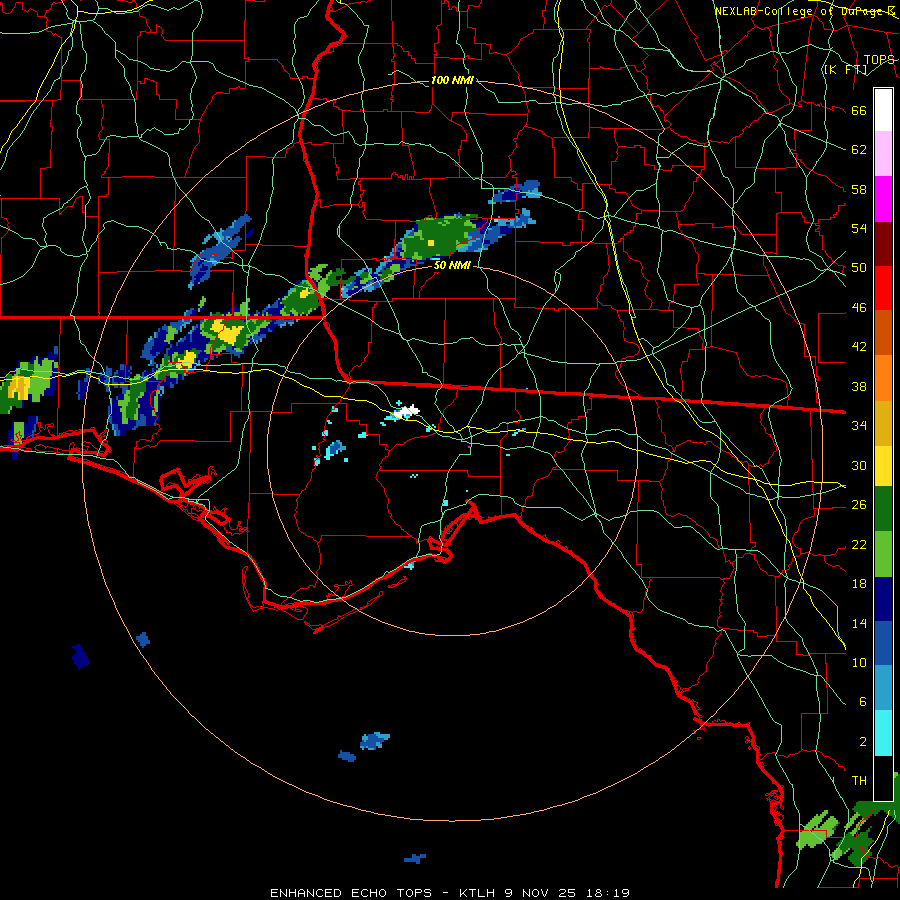The image size is (900, 900).
Task: Select the light pink legend swatch
Action: coord(883,154)
